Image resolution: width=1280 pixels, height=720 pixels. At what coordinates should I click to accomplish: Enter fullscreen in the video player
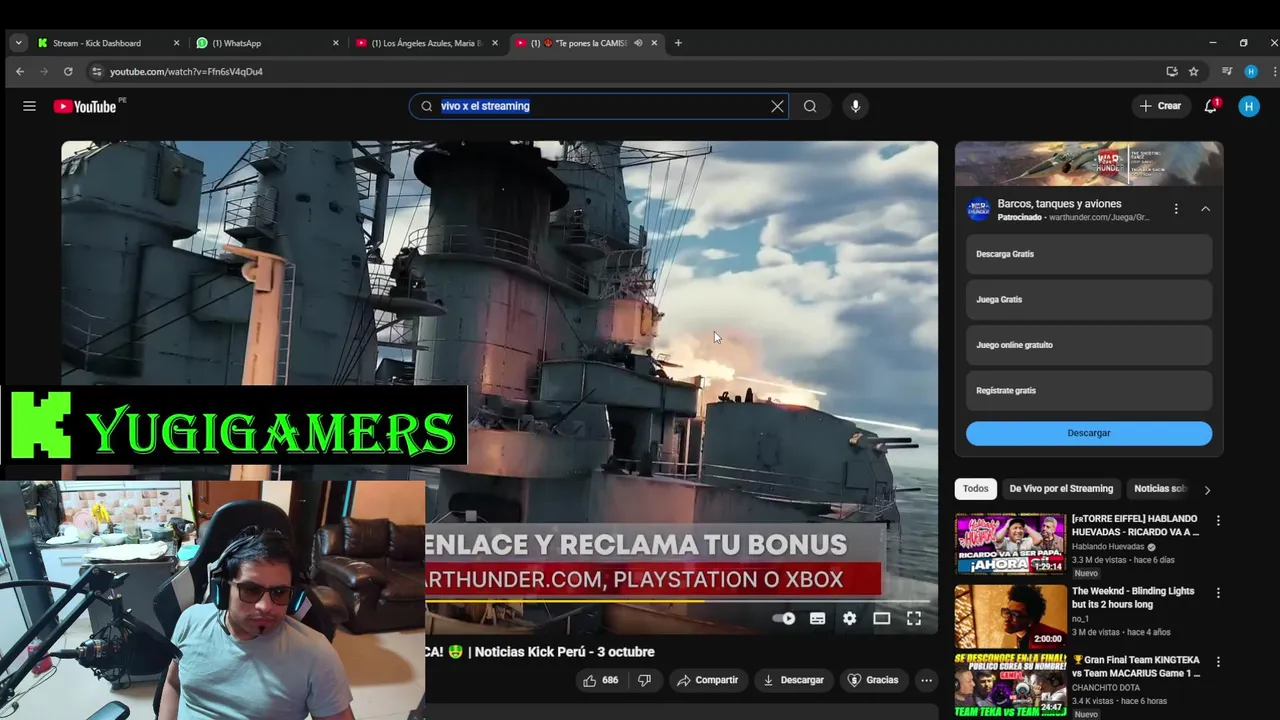[913, 619]
